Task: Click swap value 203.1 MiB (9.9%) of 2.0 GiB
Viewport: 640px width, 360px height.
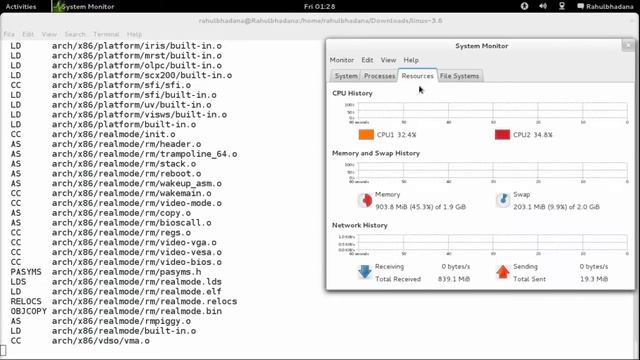Action: point(556,207)
